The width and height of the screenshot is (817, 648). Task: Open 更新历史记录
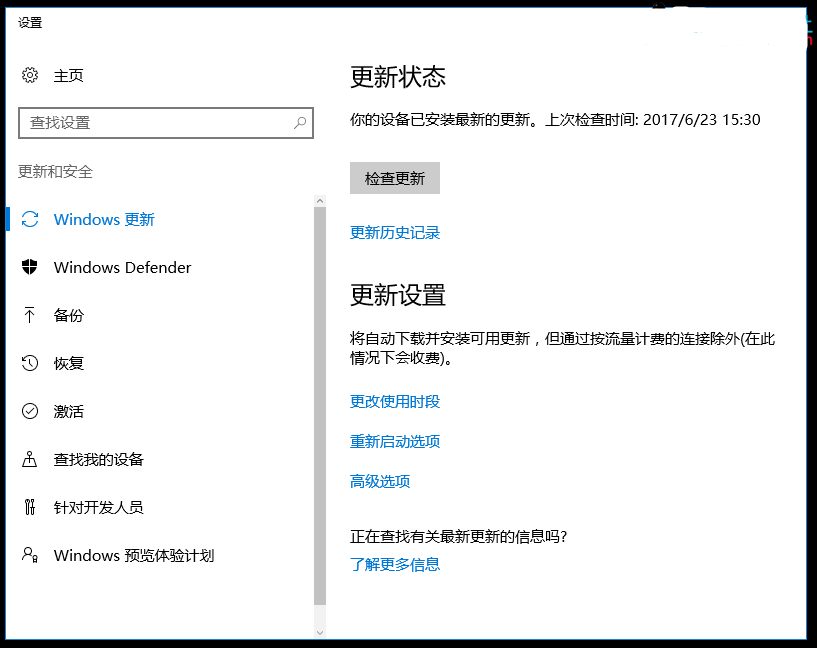coord(395,232)
